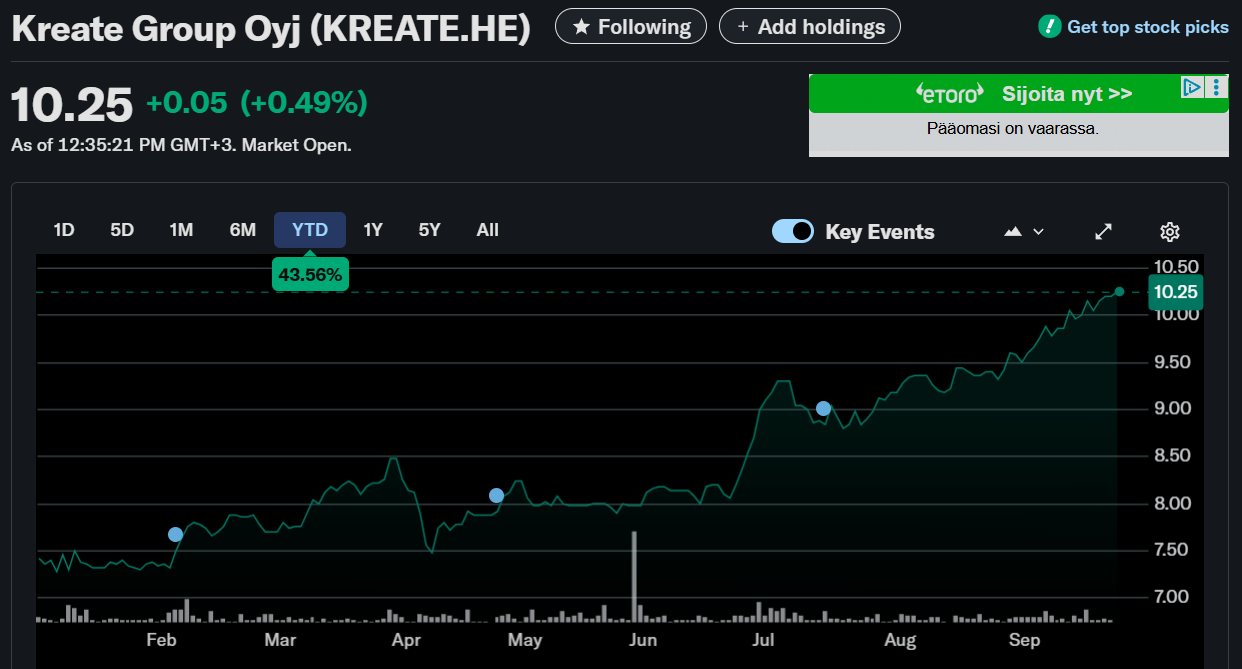
Task: Click key event marker in early February
Action: tap(175, 534)
